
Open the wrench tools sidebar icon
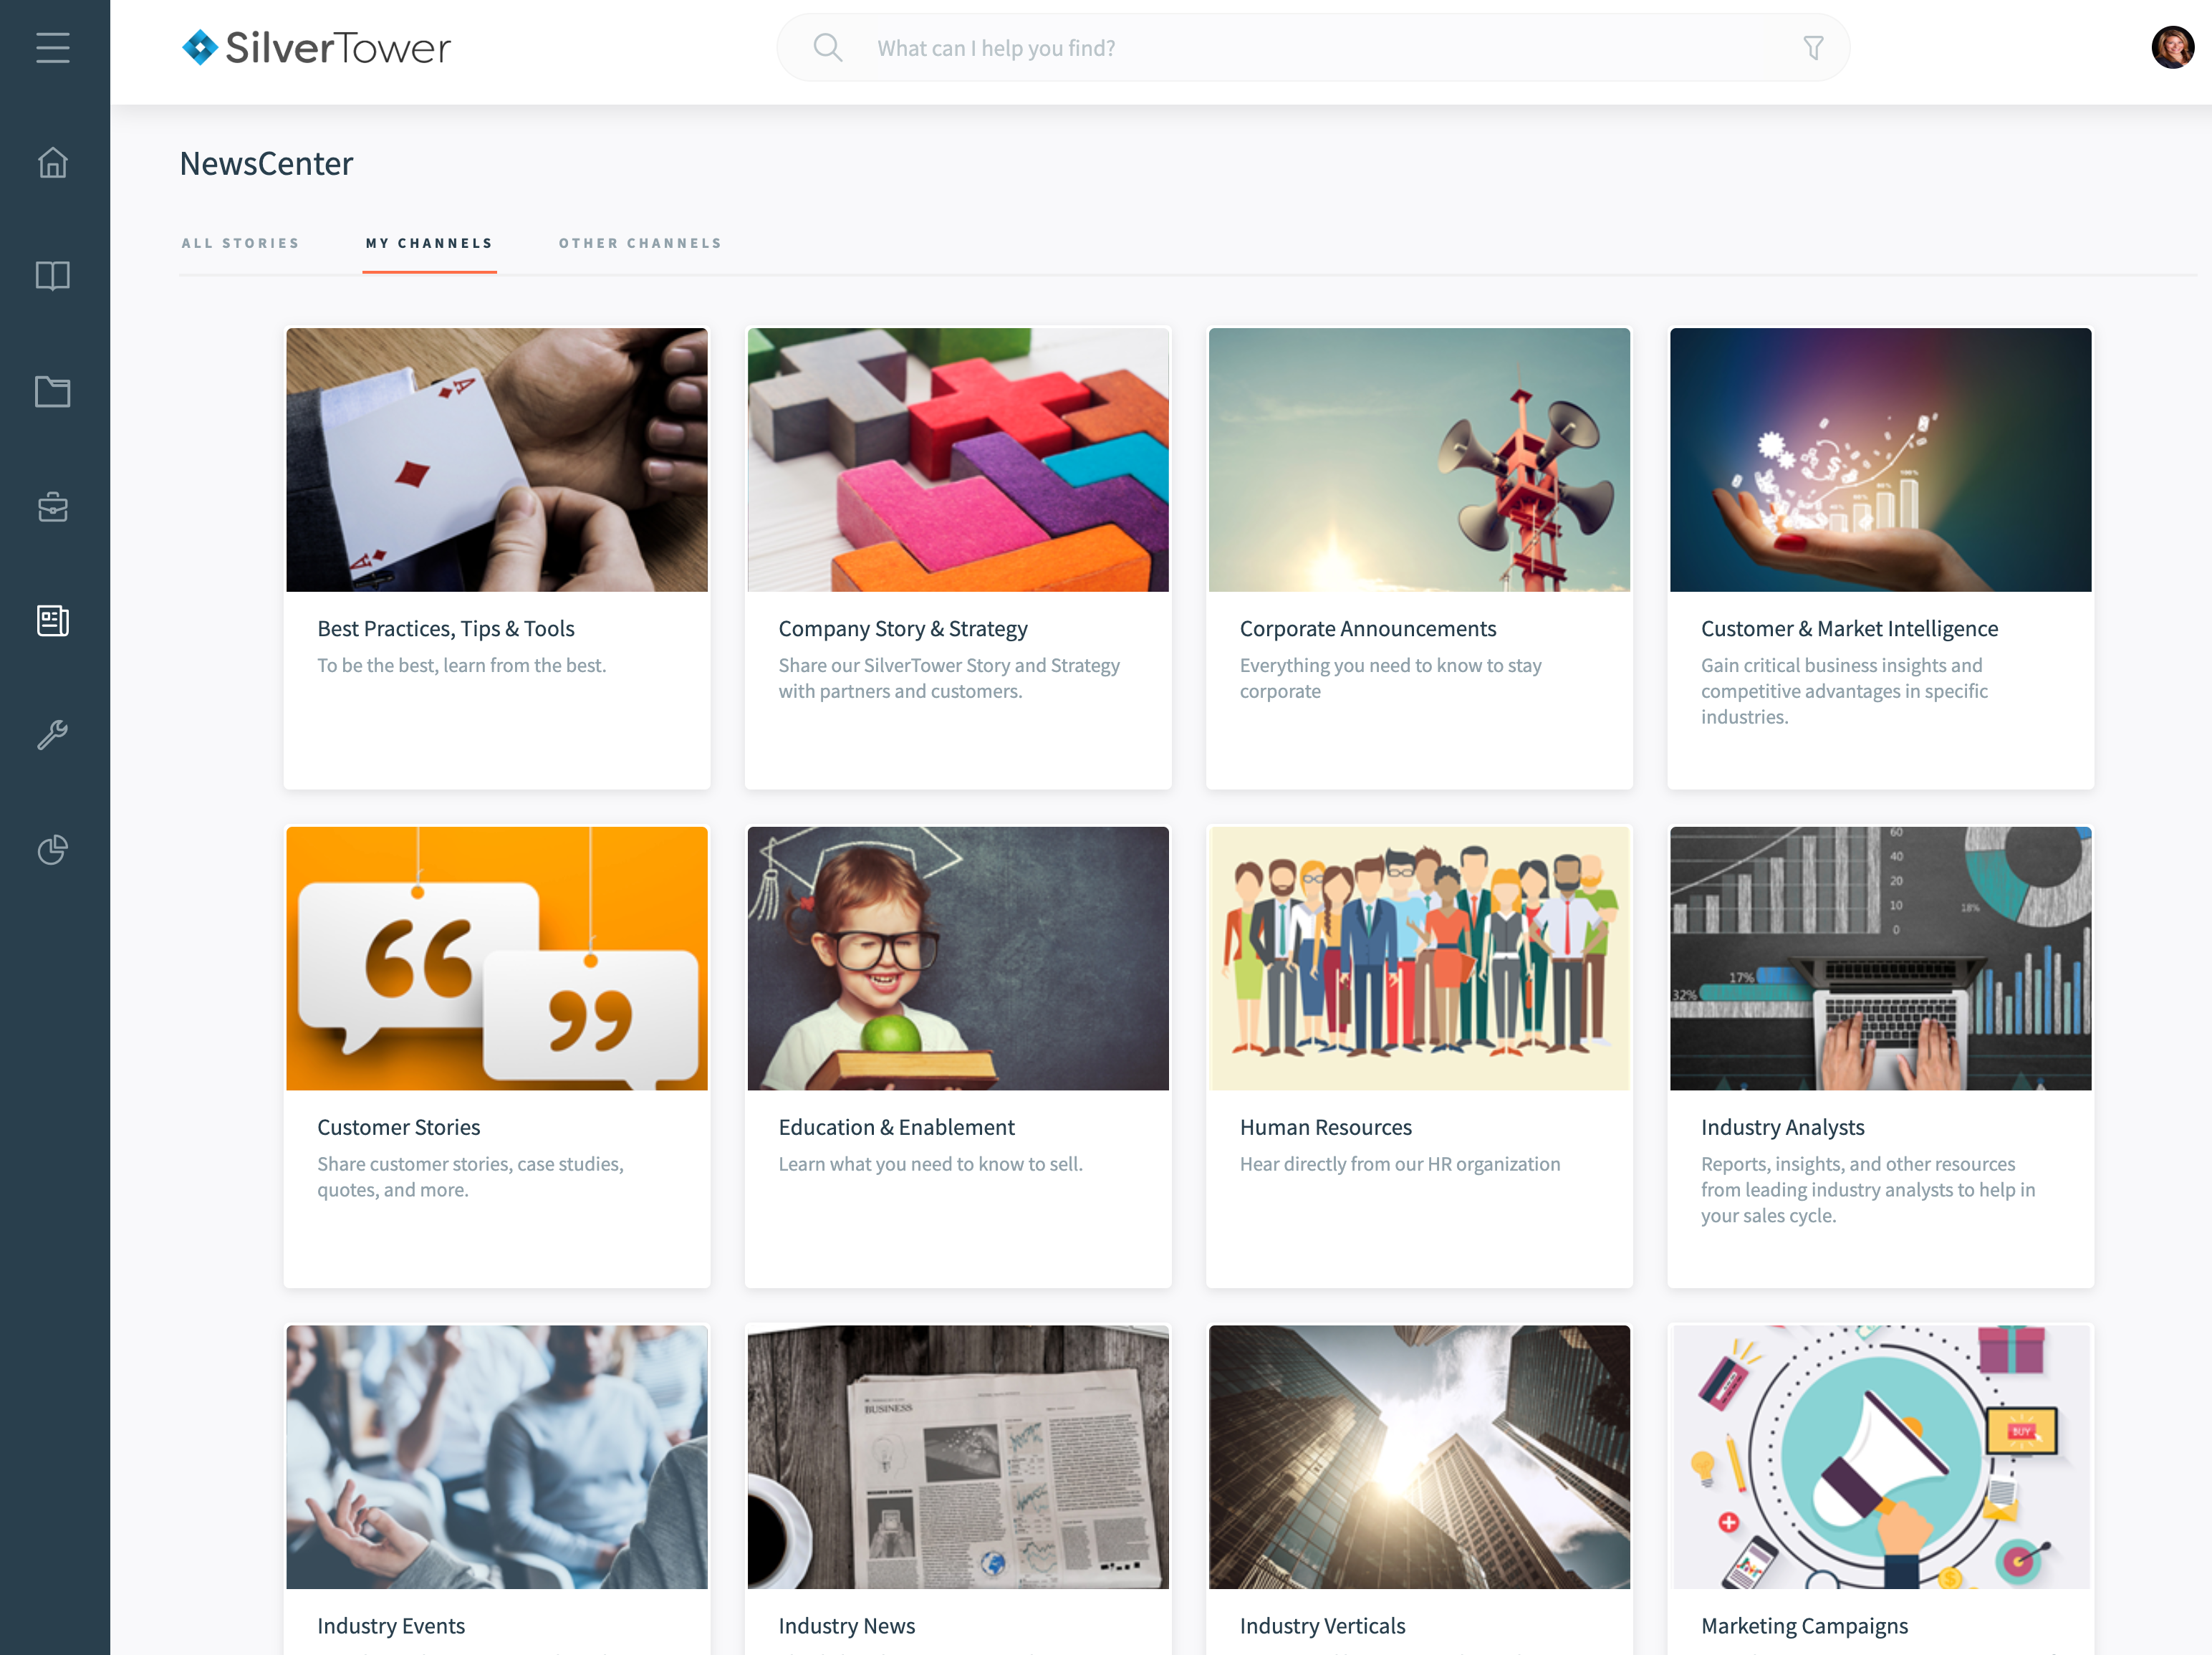point(53,735)
